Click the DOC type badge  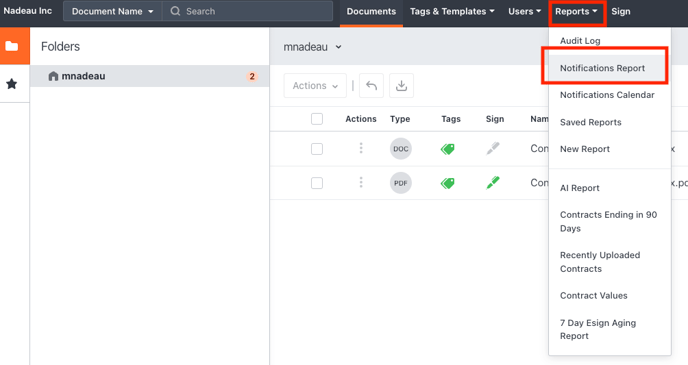[401, 149]
